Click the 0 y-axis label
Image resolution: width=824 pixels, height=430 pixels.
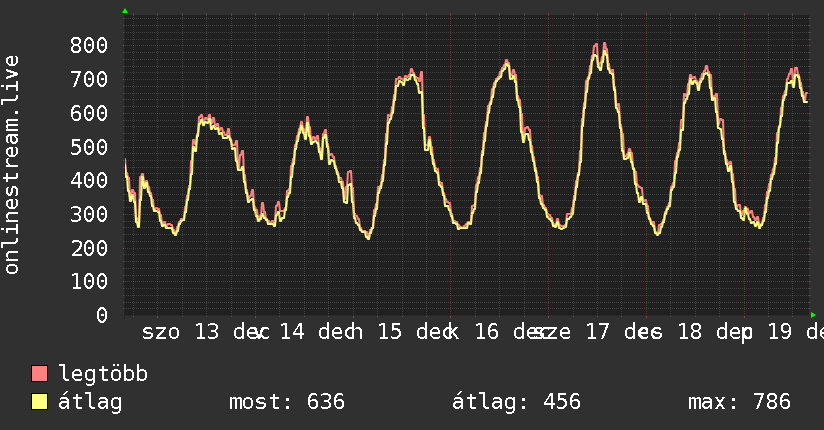[102, 315]
